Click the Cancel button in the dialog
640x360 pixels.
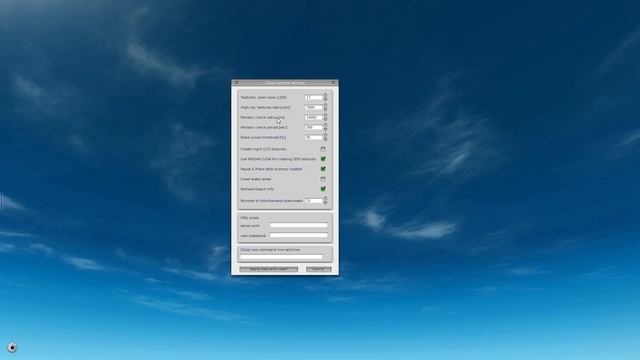[318, 269]
